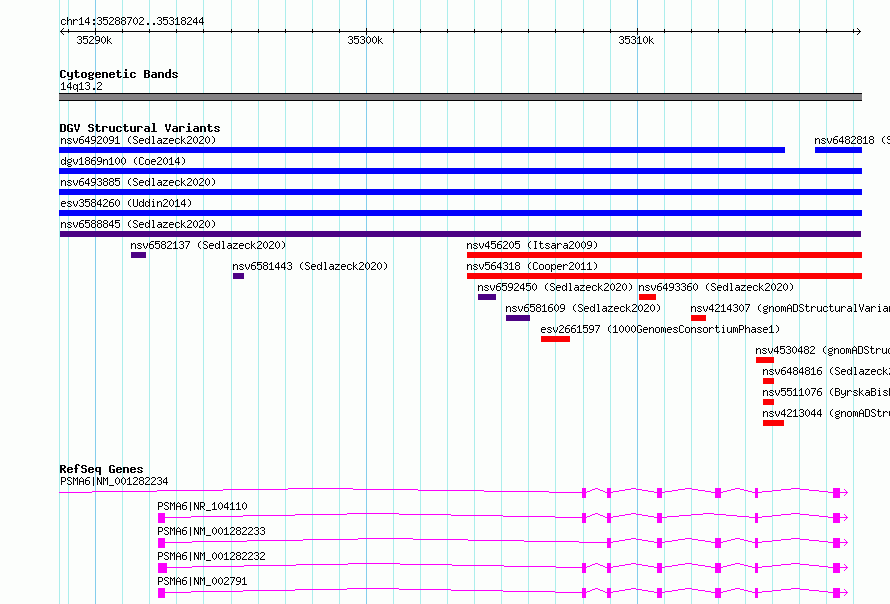890x604 pixels.
Task: Open the nsv6493885 (Sedlazeck2020) label
Action: coord(138,182)
